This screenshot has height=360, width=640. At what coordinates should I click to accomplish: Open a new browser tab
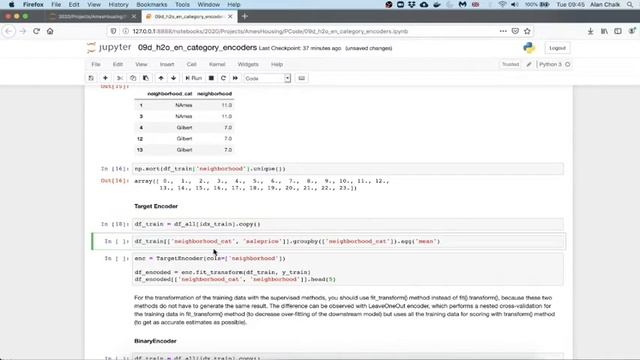244,16
